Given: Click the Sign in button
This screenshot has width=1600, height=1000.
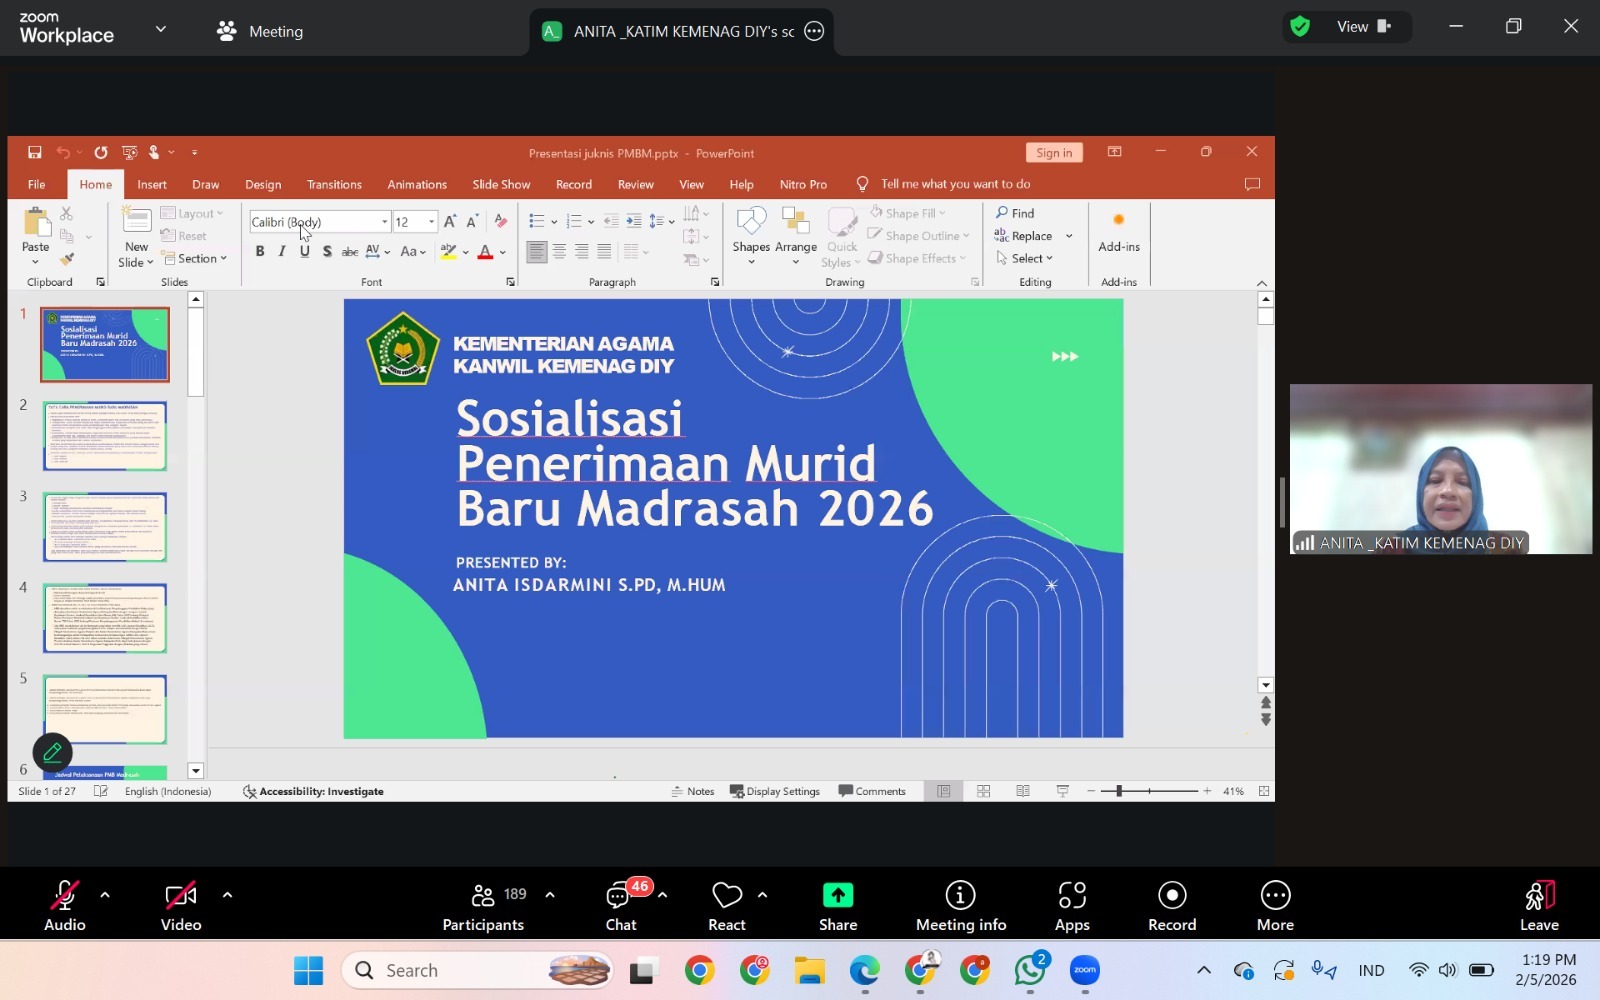Looking at the screenshot, I should pos(1054,152).
